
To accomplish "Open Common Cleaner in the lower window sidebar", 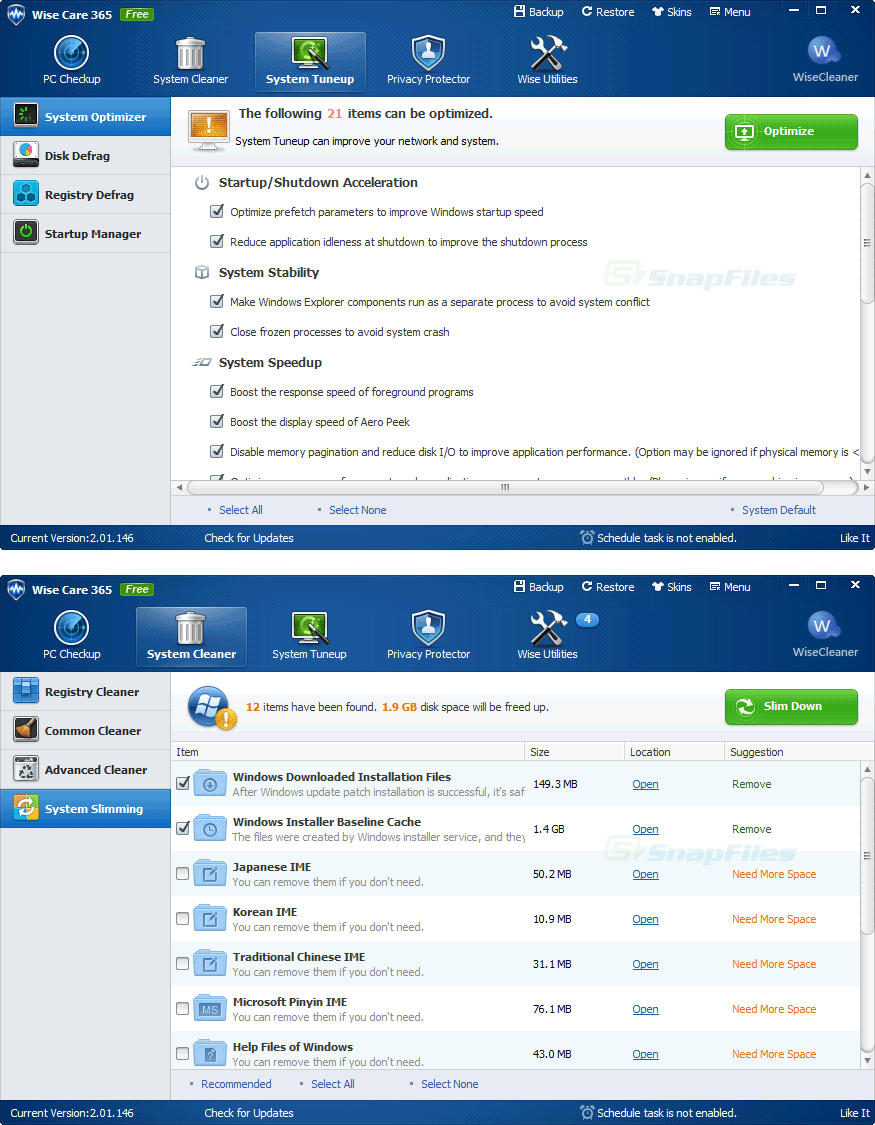I will tap(85, 730).
